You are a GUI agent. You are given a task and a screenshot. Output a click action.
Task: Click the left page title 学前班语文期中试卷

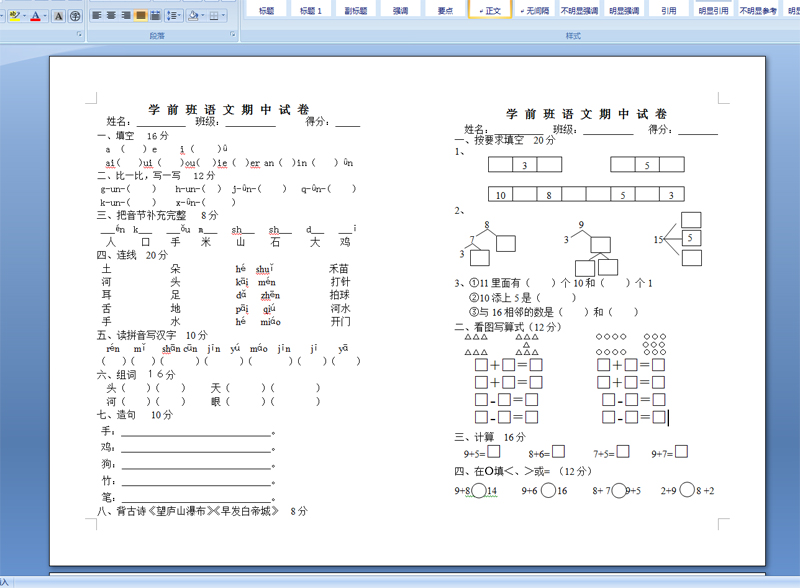coord(229,109)
